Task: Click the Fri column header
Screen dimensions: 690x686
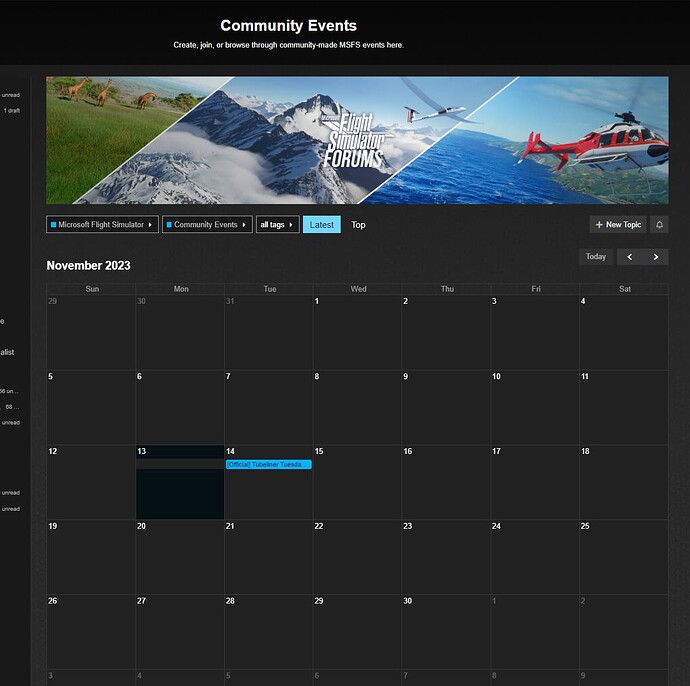Action: point(536,289)
